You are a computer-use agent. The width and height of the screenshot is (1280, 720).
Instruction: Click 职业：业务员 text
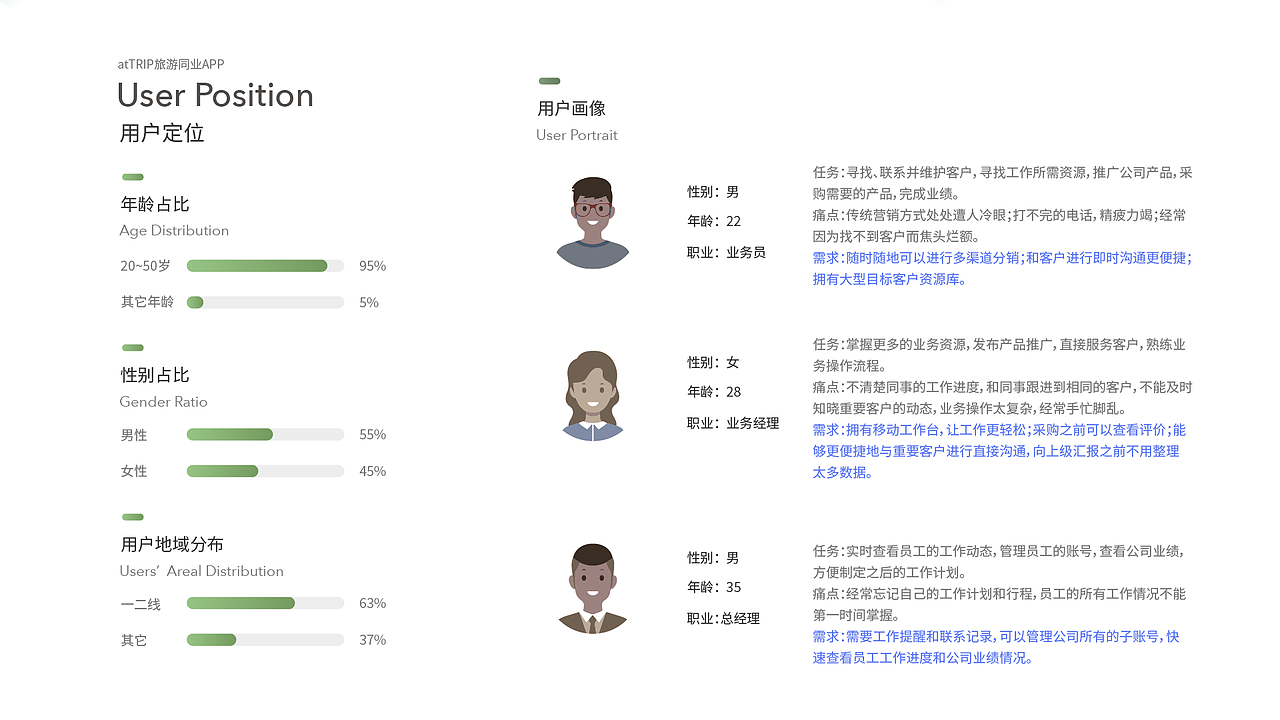tap(726, 253)
